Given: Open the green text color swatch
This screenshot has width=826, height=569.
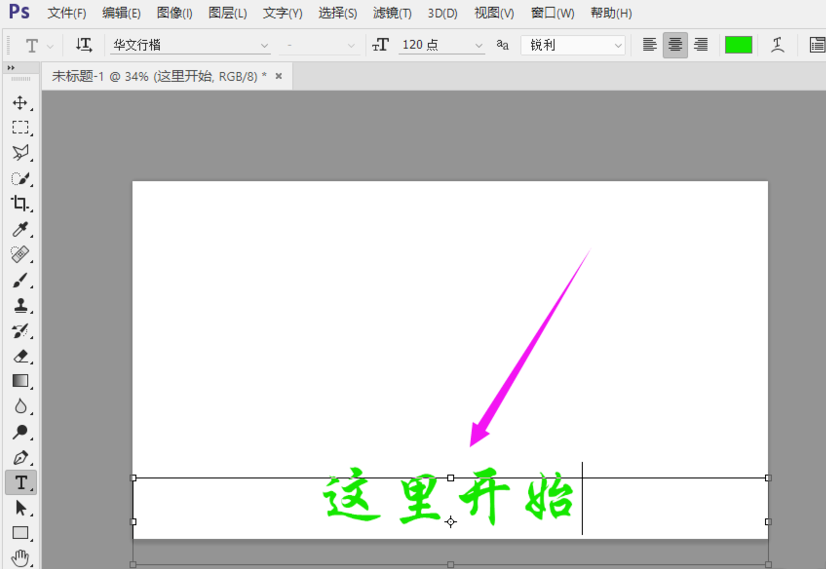Looking at the screenshot, I should coord(738,45).
